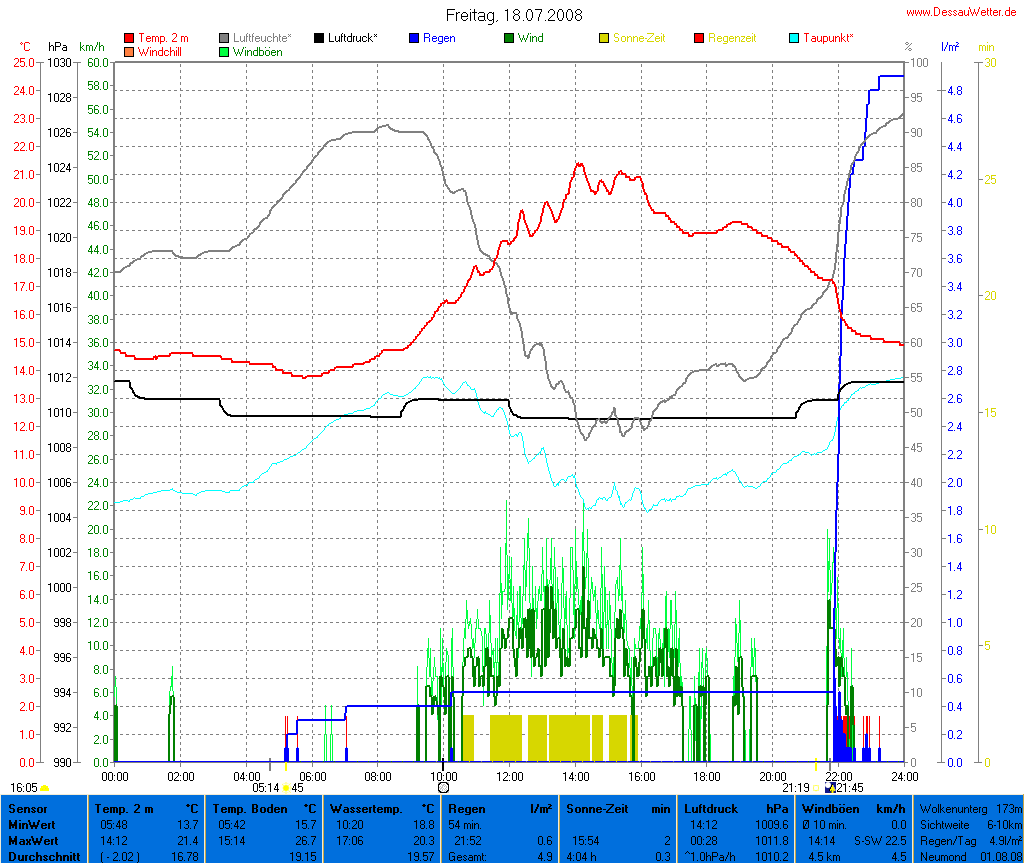Click the chart title Freitag, 18.07.2008

(x=514, y=15)
